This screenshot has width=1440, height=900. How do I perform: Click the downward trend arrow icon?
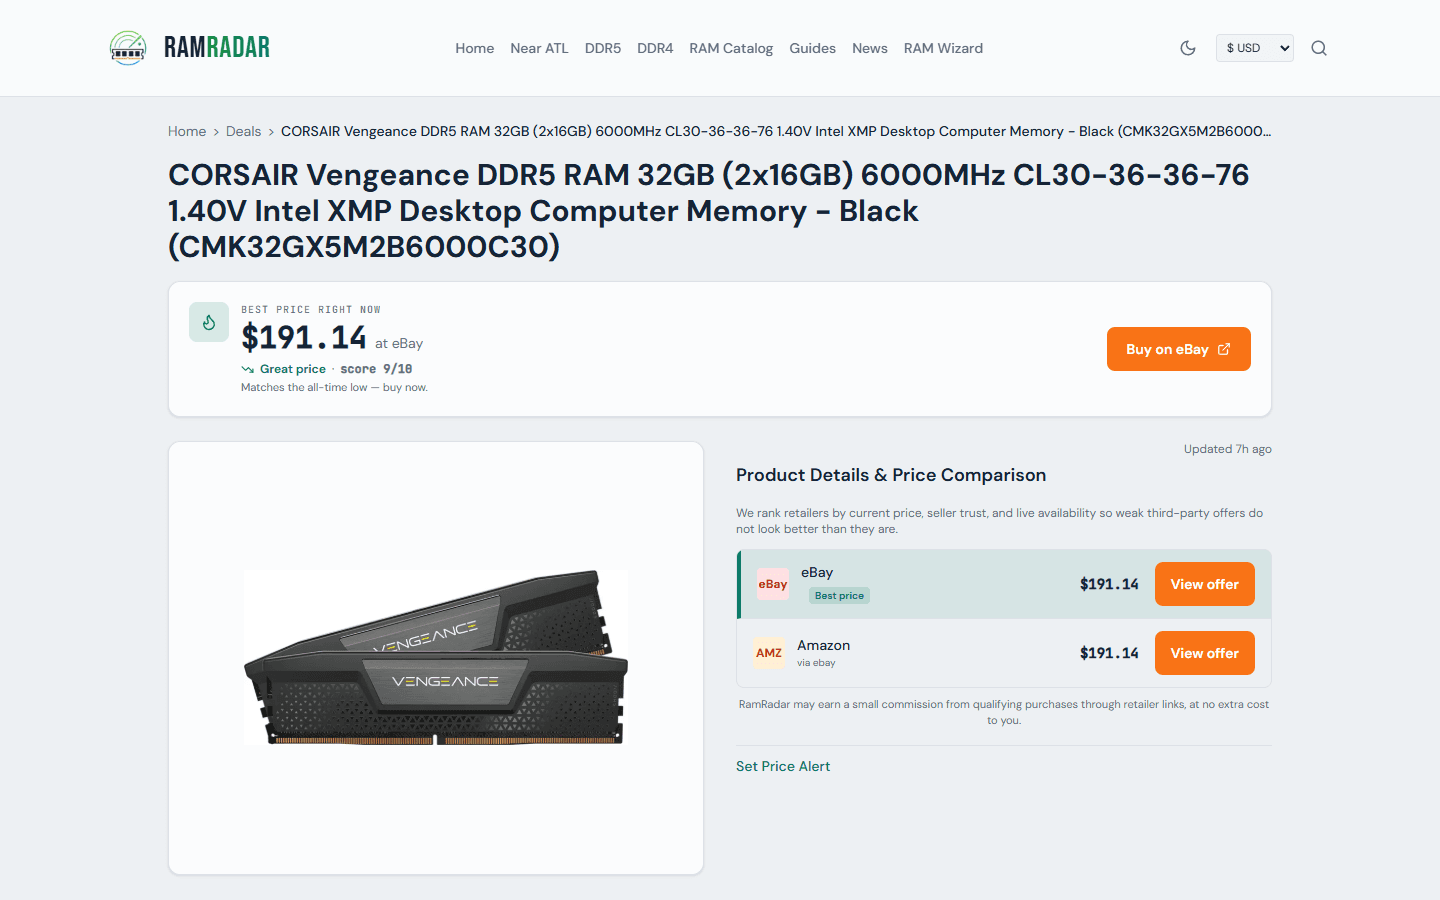[247, 369]
